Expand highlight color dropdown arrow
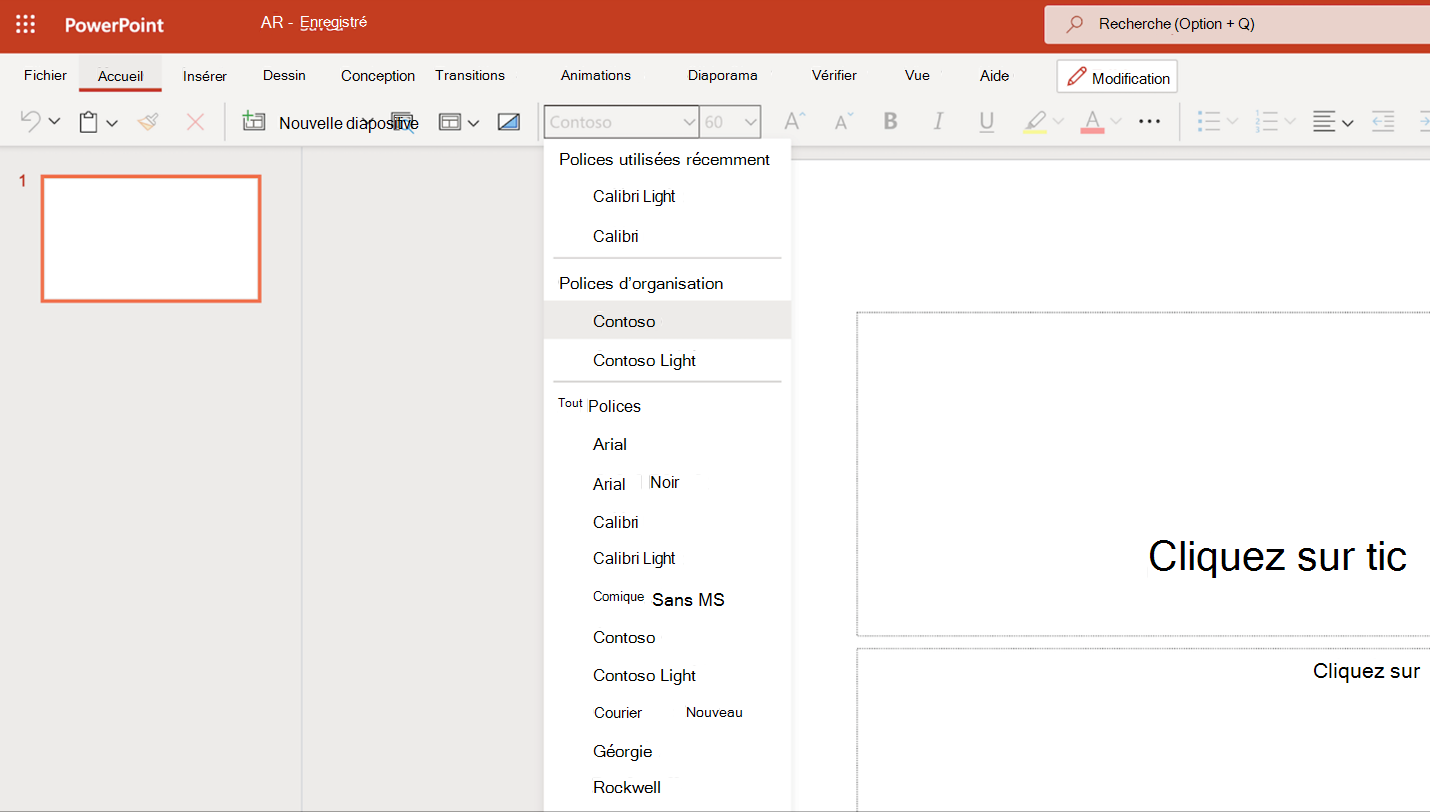Image resolution: width=1430 pixels, height=812 pixels. click(x=1059, y=122)
